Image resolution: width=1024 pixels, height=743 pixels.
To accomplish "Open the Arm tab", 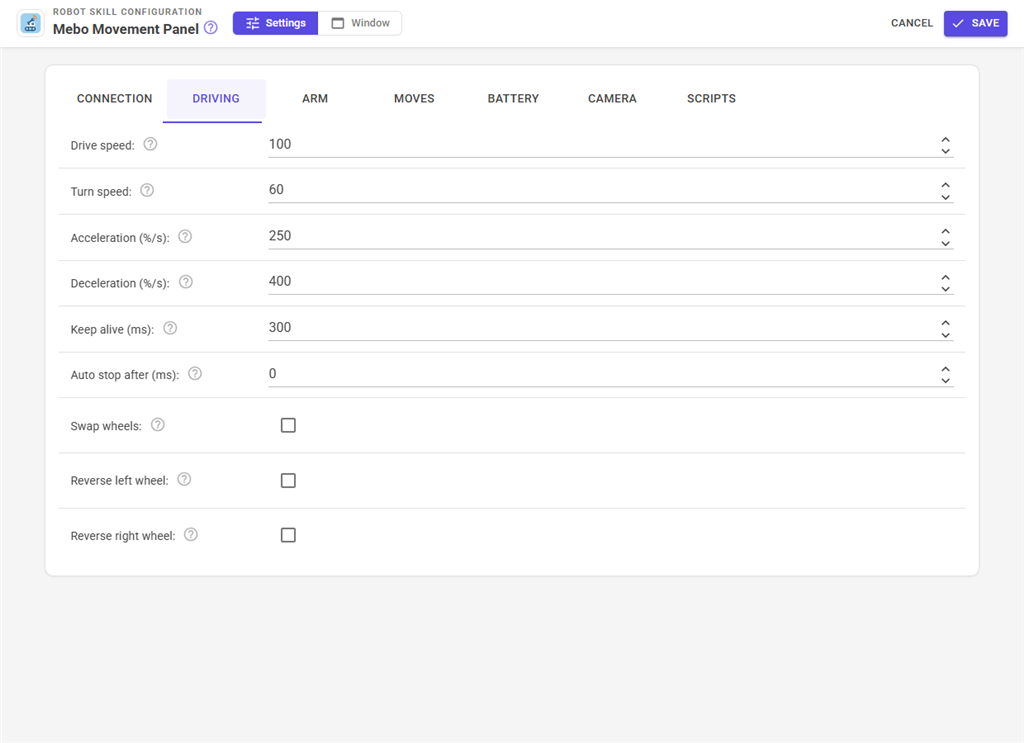I will [x=315, y=99].
